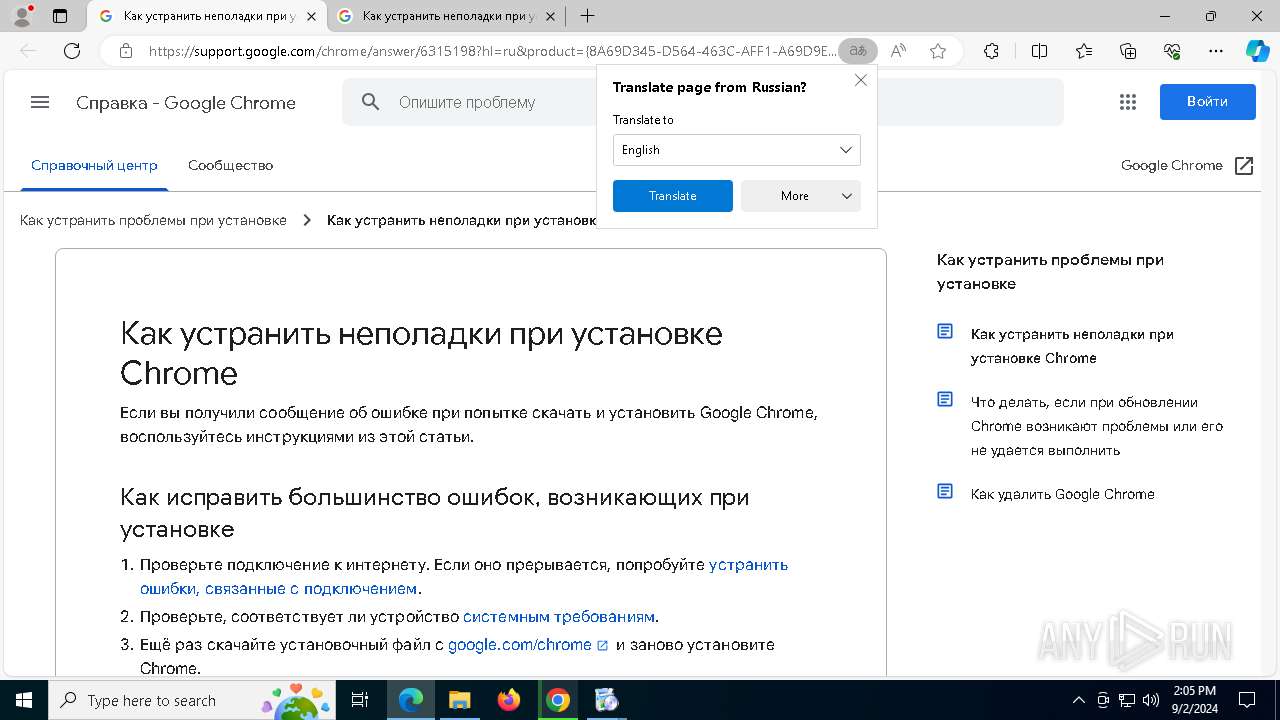Image resolution: width=1280 pixels, height=720 pixels.
Task: Open the Extensions puzzle icon
Action: point(991,51)
